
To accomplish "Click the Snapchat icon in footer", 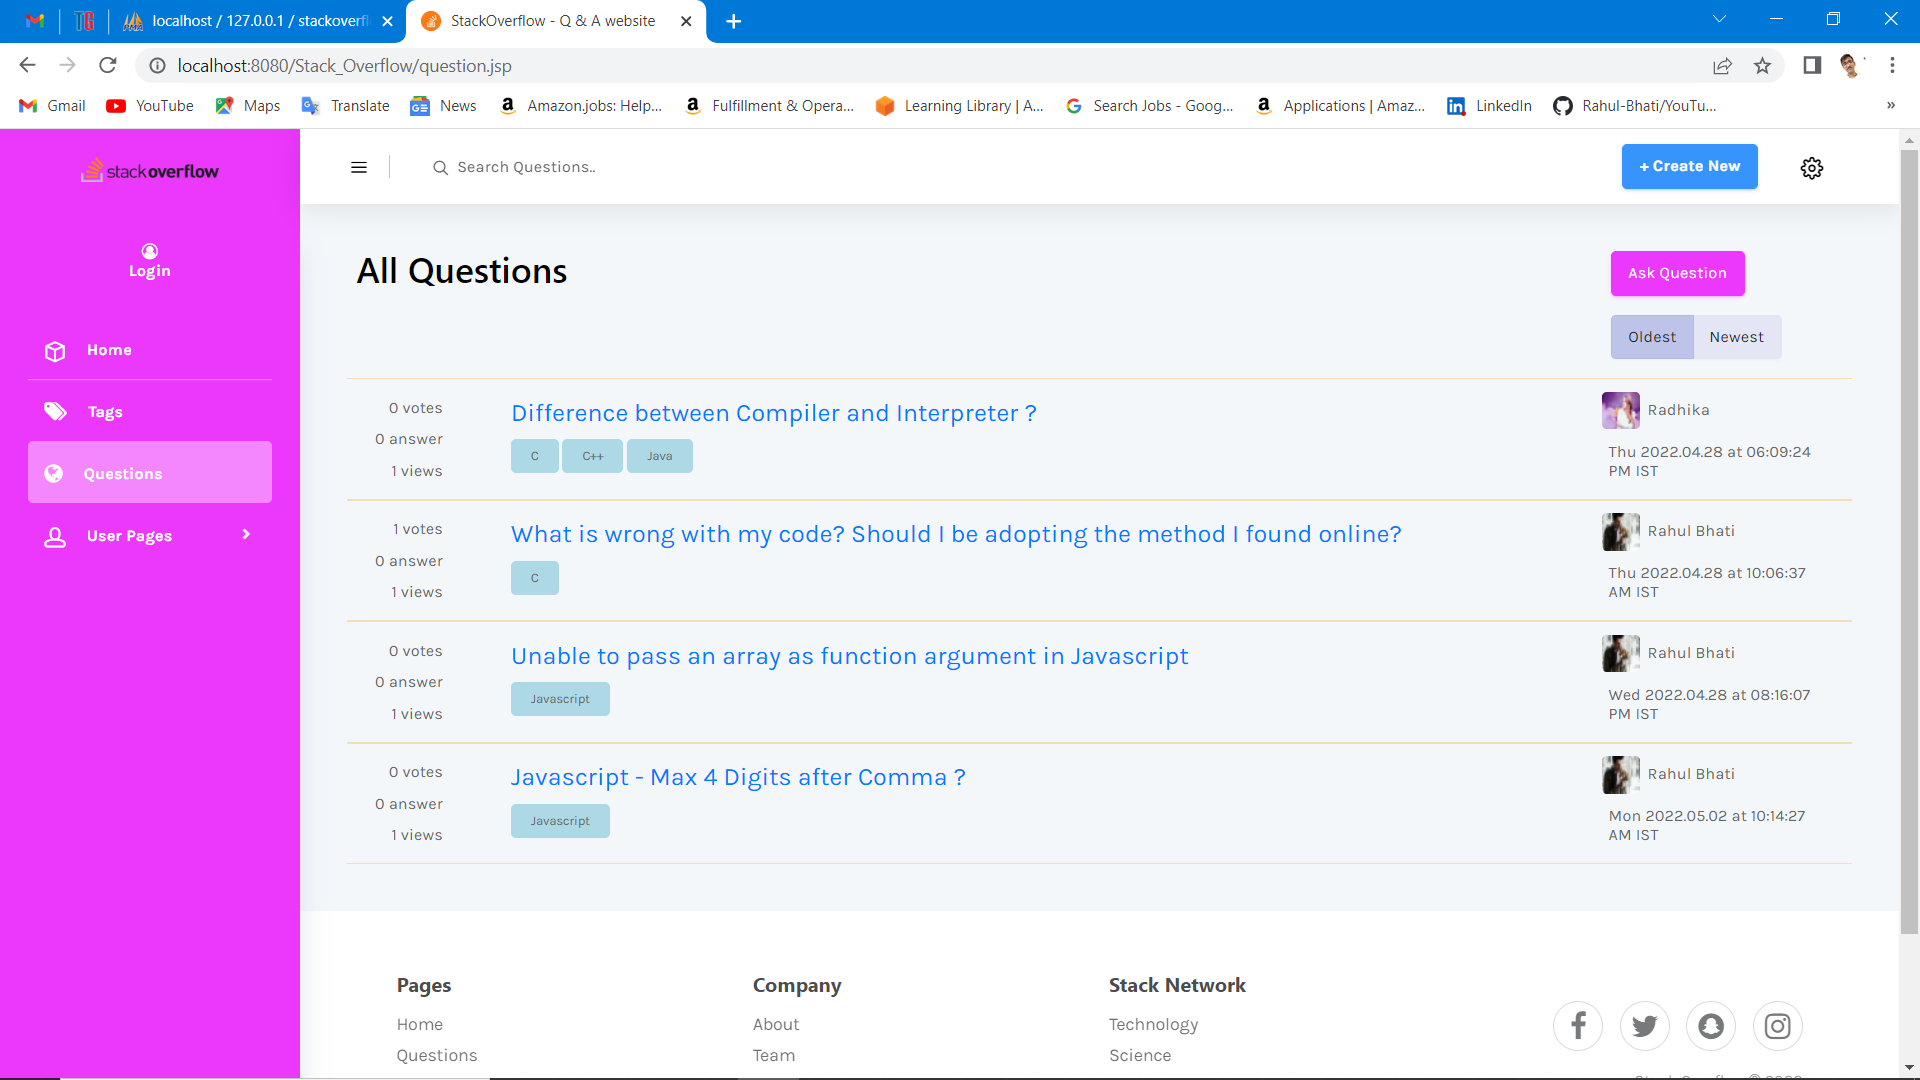I will pos(1711,1026).
